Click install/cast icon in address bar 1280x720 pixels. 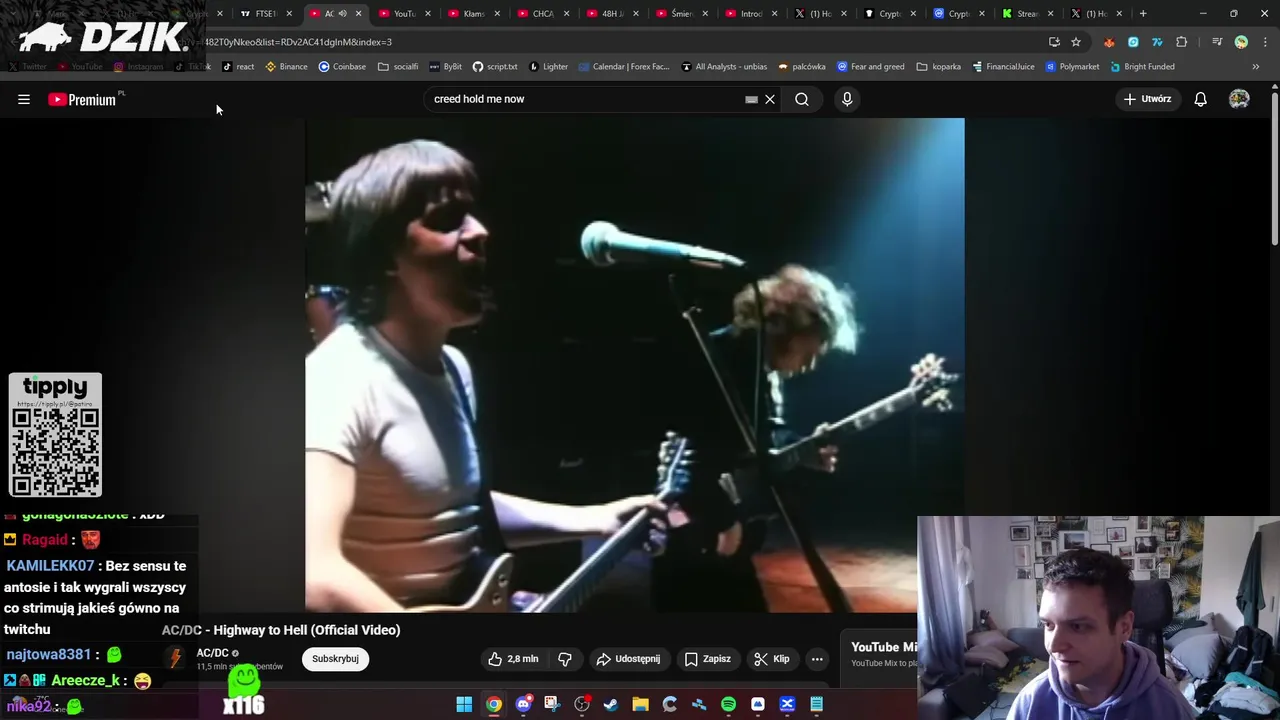(x=1054, y=42)
